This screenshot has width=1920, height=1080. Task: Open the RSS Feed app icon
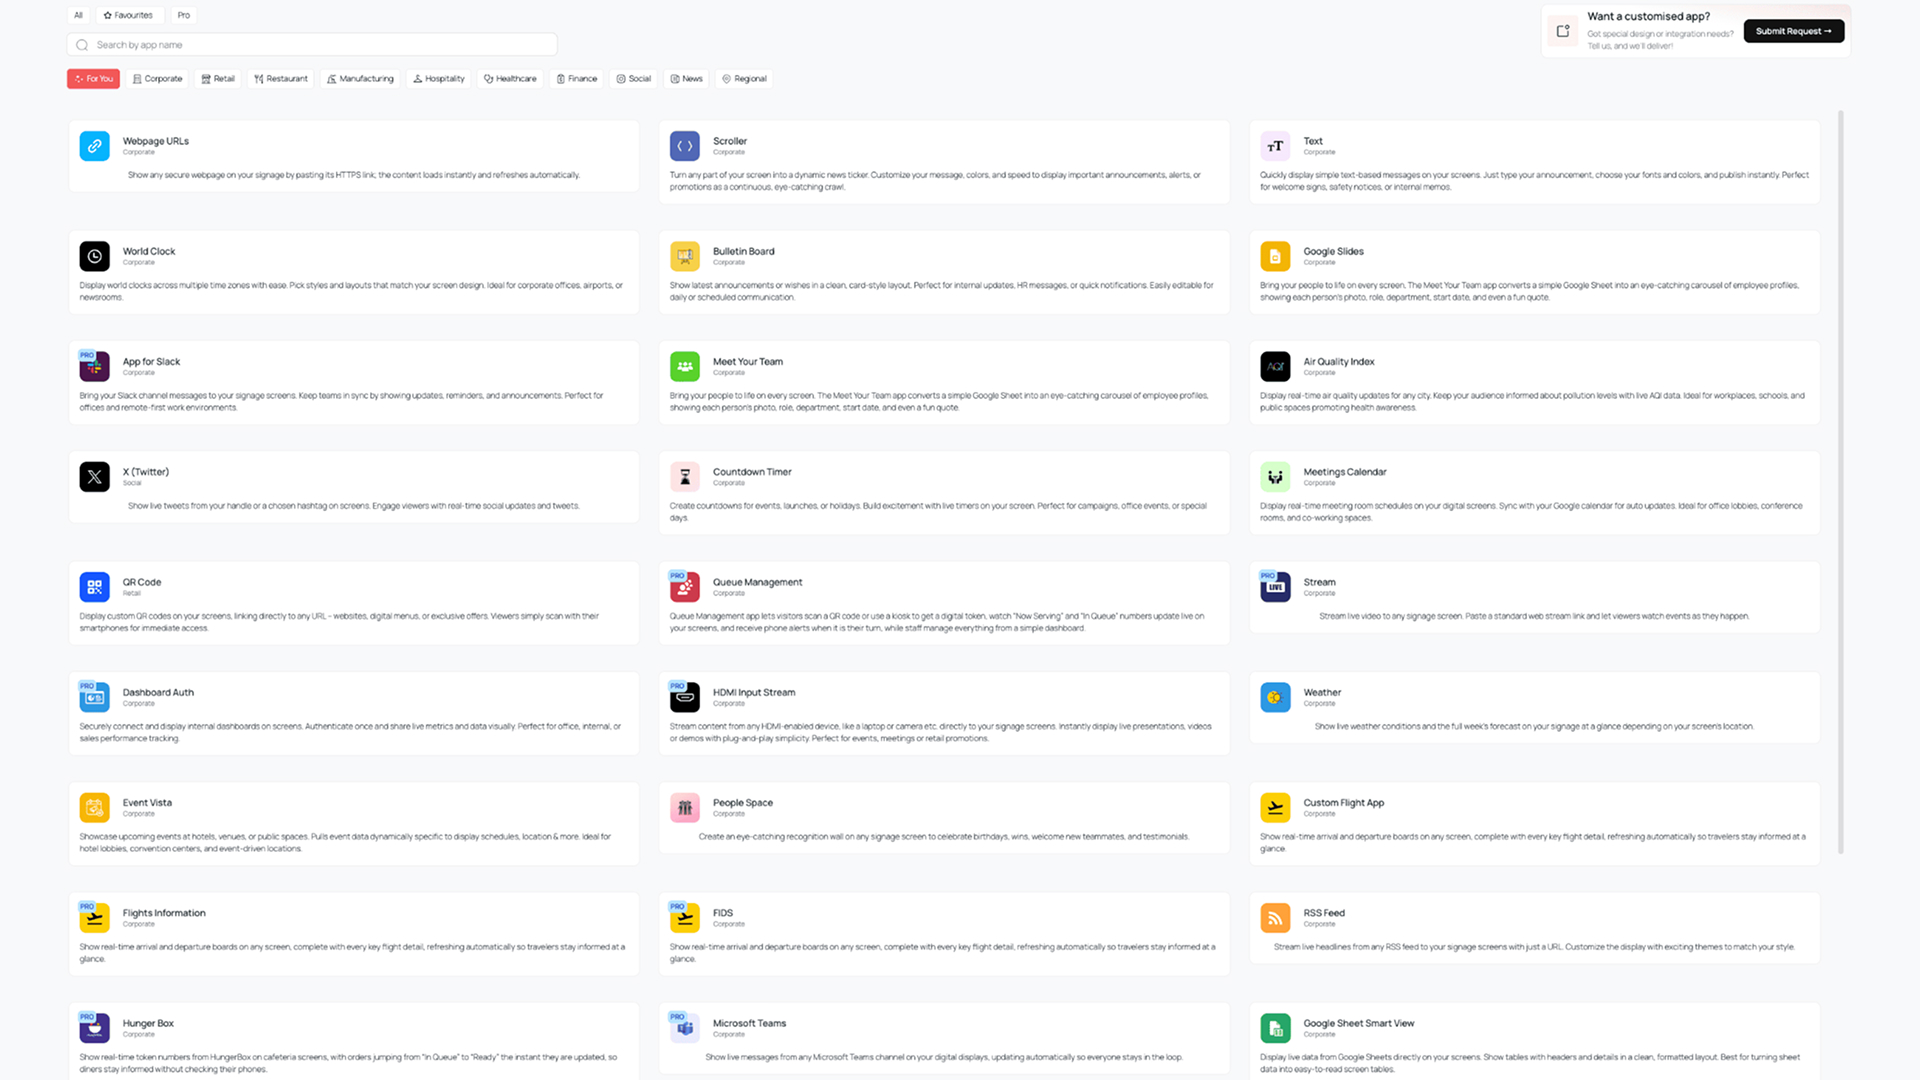[x=1275, y=917]
